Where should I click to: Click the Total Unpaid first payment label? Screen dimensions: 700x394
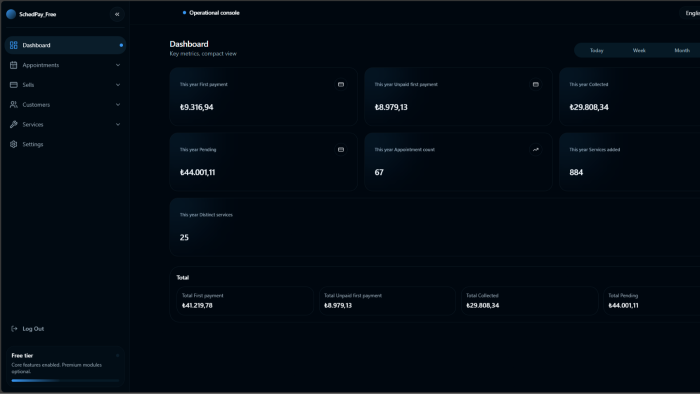353,295
